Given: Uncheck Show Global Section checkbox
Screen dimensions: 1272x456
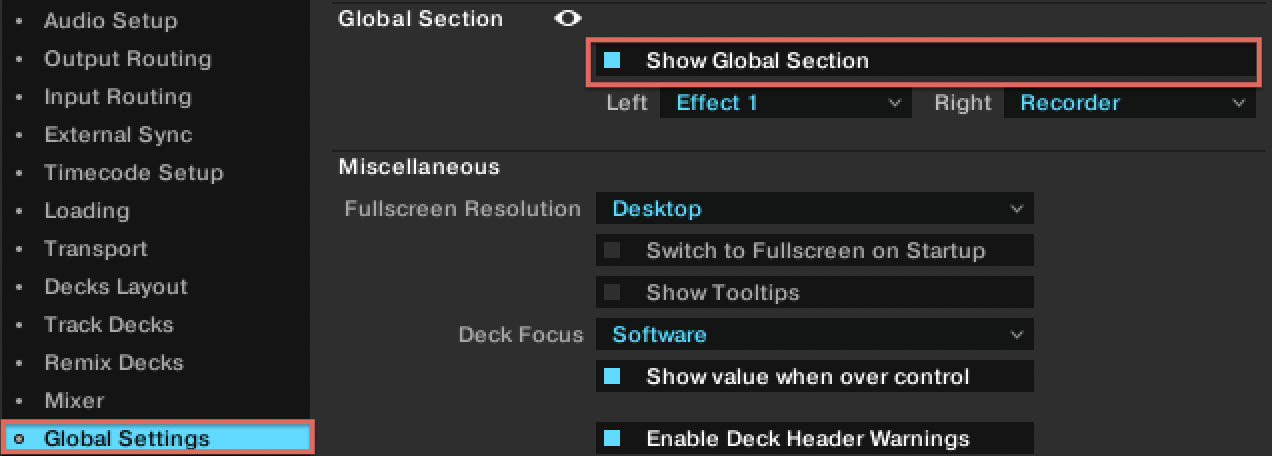Looking at the screenshot, I should (x=612, y=61).
